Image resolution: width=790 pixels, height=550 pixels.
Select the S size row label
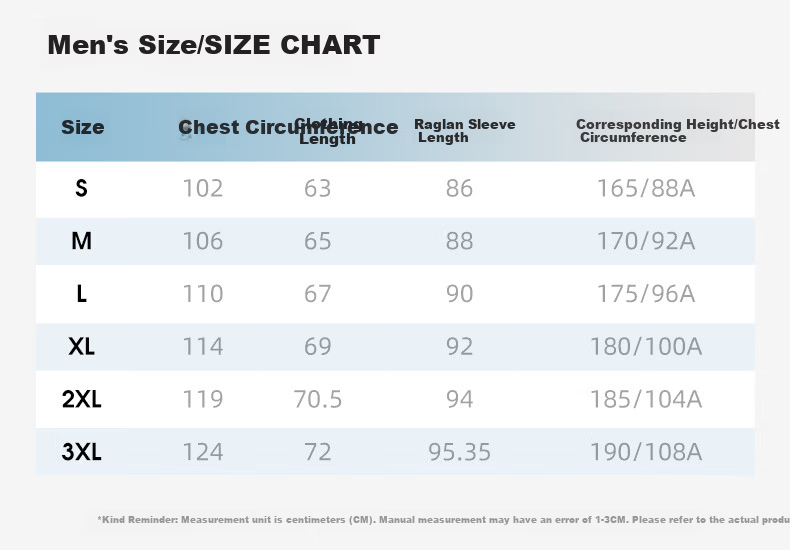click(x=82, y=188)
